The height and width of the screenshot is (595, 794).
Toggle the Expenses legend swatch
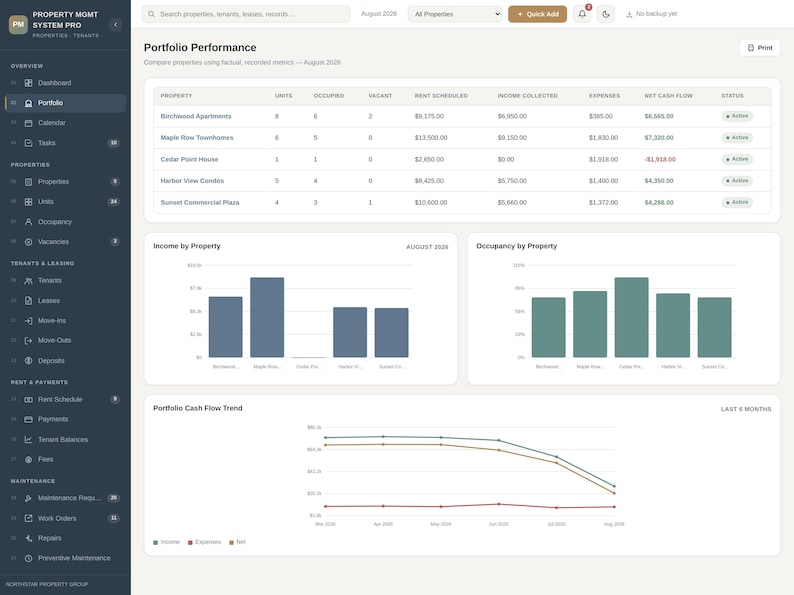pos(190,542)
